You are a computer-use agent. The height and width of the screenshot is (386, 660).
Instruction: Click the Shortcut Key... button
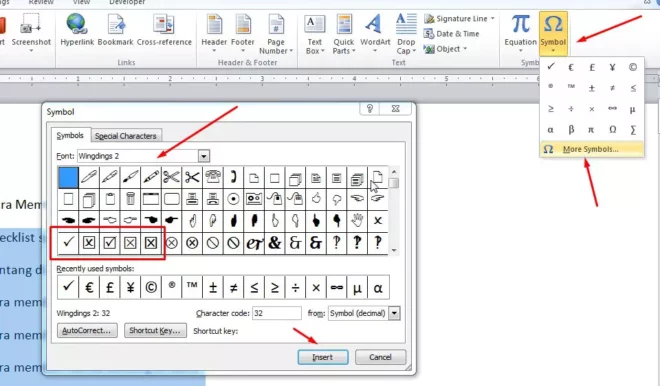click(155, 330)
